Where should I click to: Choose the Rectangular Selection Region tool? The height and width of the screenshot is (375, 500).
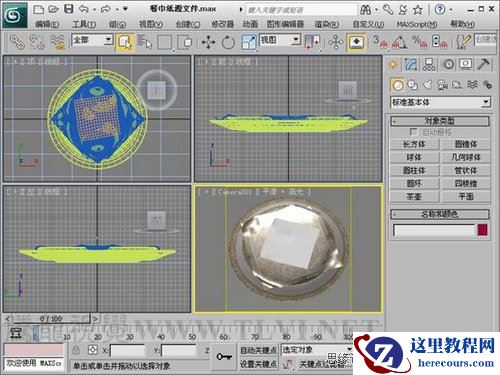coord(165,42)
